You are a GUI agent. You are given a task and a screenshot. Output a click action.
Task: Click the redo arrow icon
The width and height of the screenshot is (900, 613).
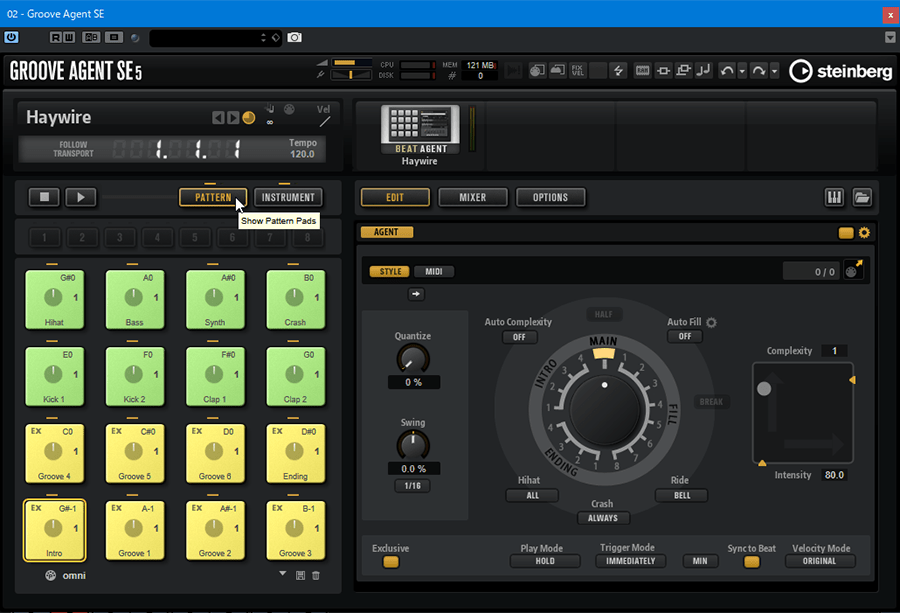759,71
